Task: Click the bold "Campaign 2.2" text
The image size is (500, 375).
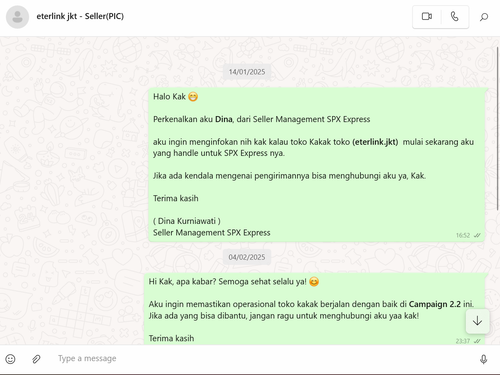Action: pyautogui.click(x=435, y=304)
